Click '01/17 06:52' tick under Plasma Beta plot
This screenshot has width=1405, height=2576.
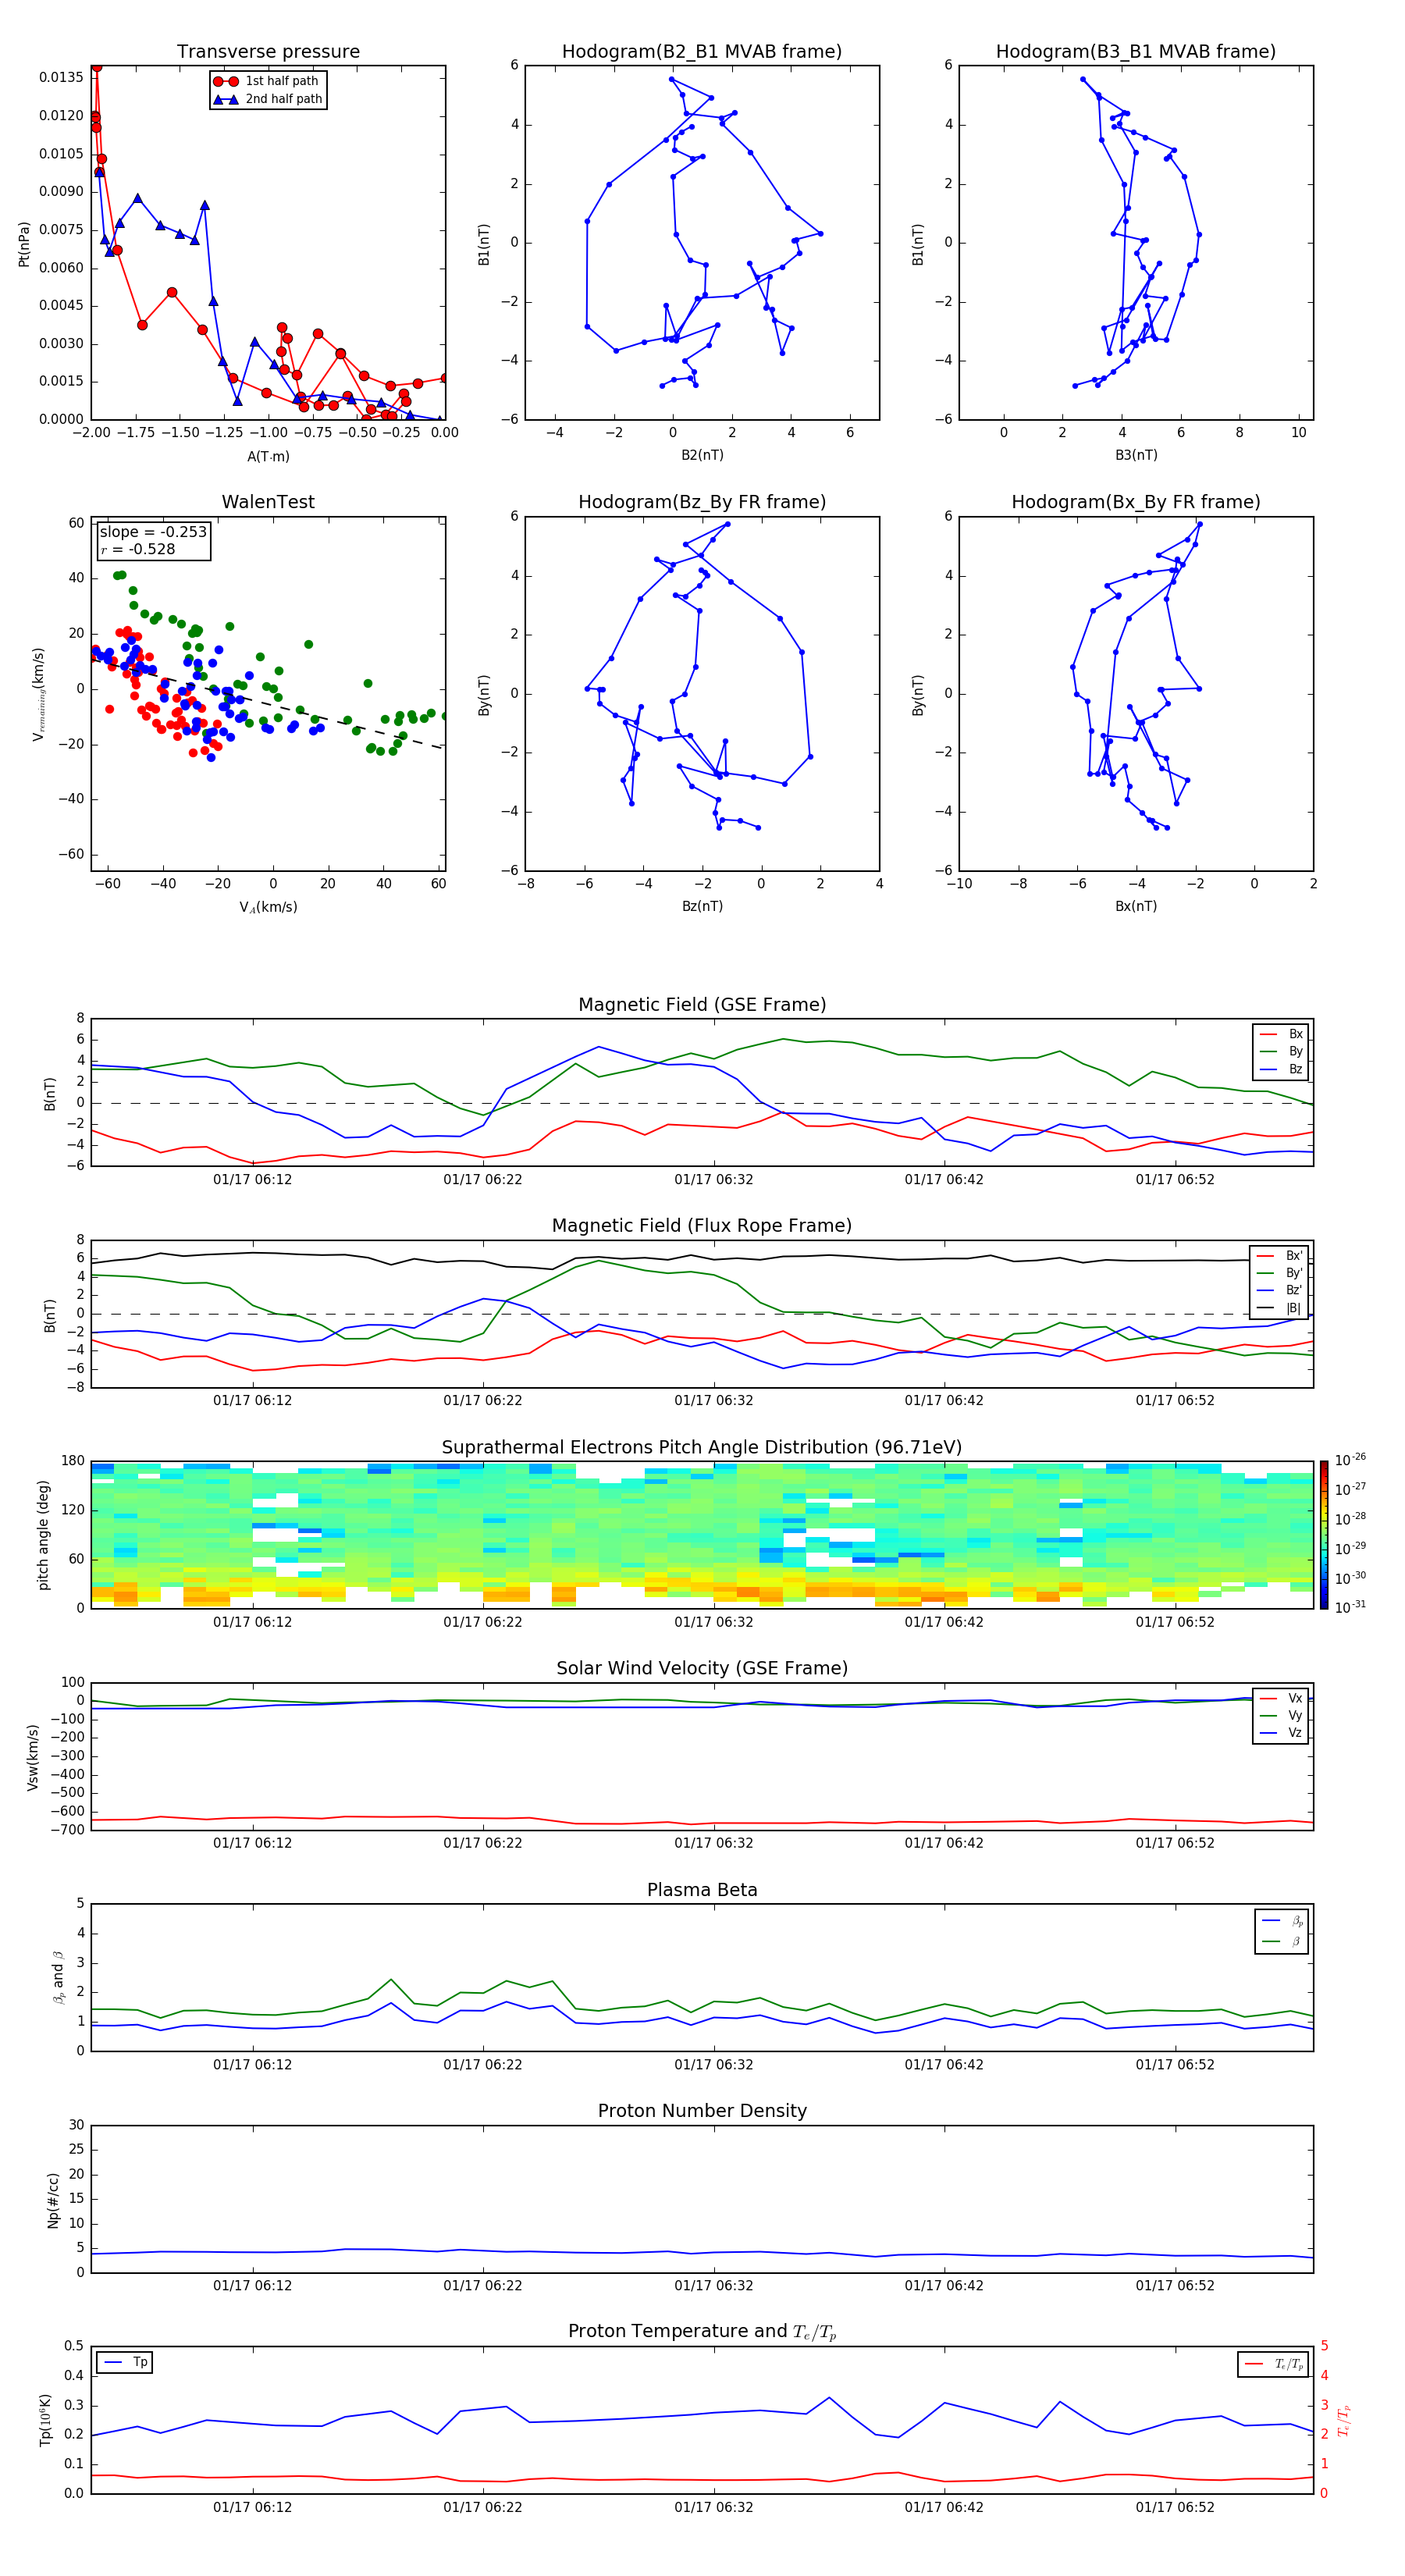1175,2065
